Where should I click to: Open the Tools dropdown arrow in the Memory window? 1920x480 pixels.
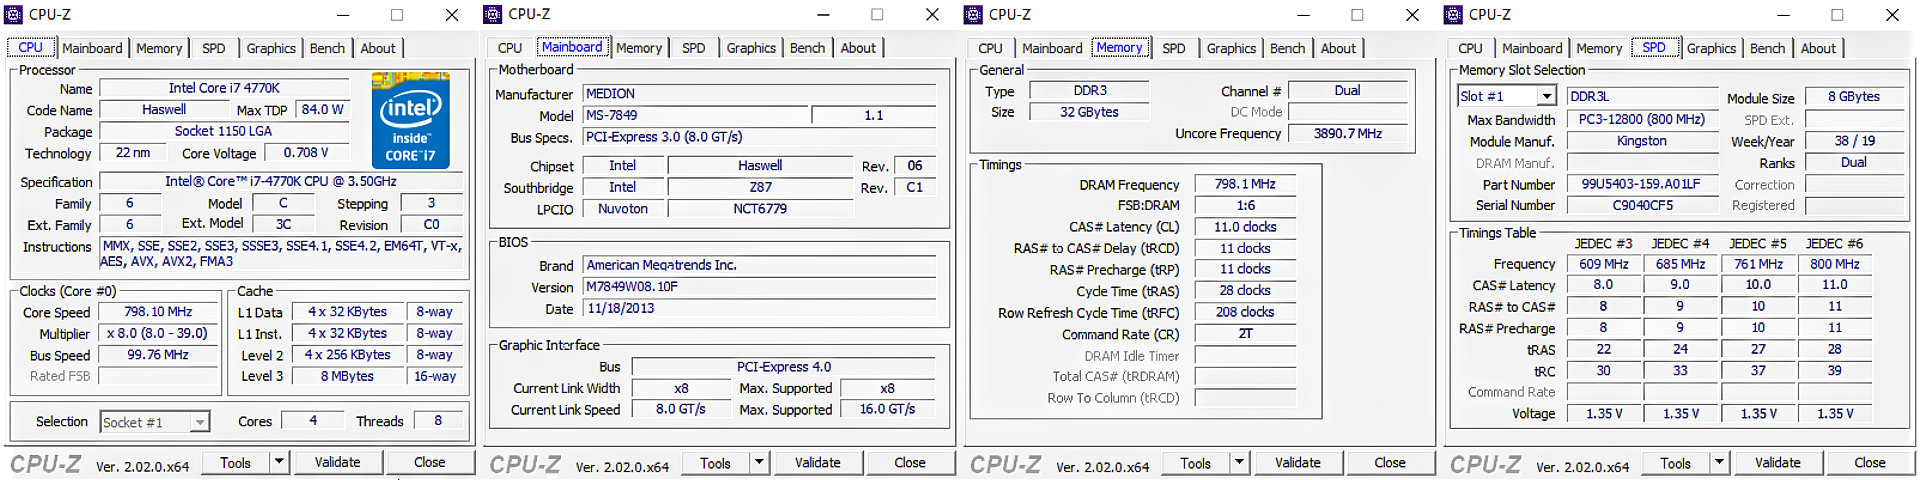tap(1239, 463)
